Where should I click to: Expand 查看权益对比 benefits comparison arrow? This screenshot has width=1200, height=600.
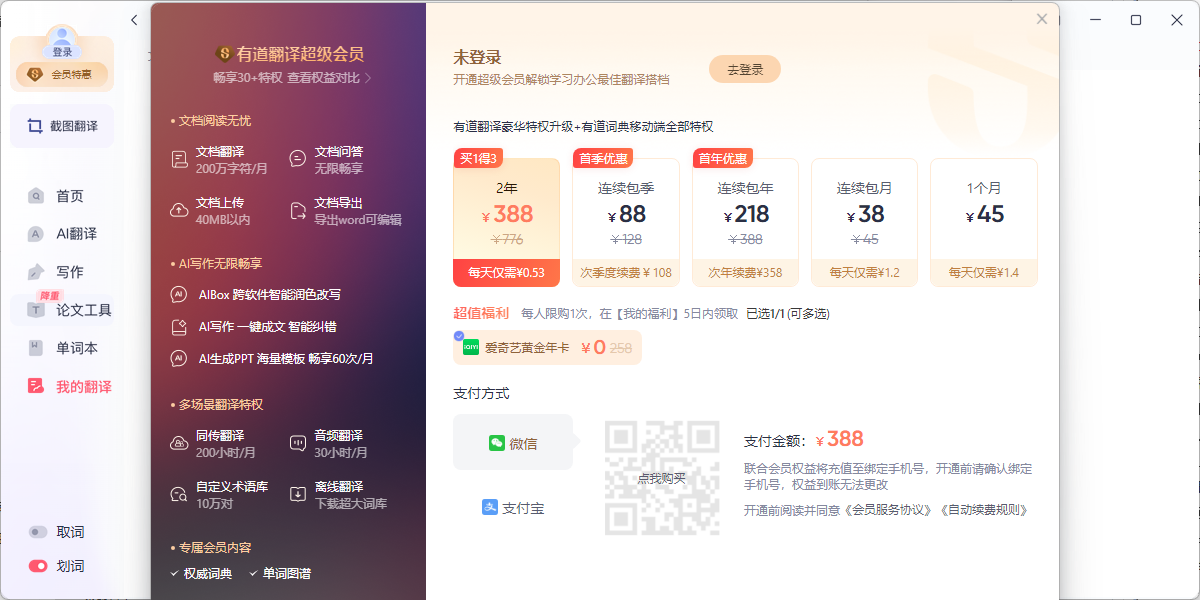pyautogui.click(x=368, y=77)
